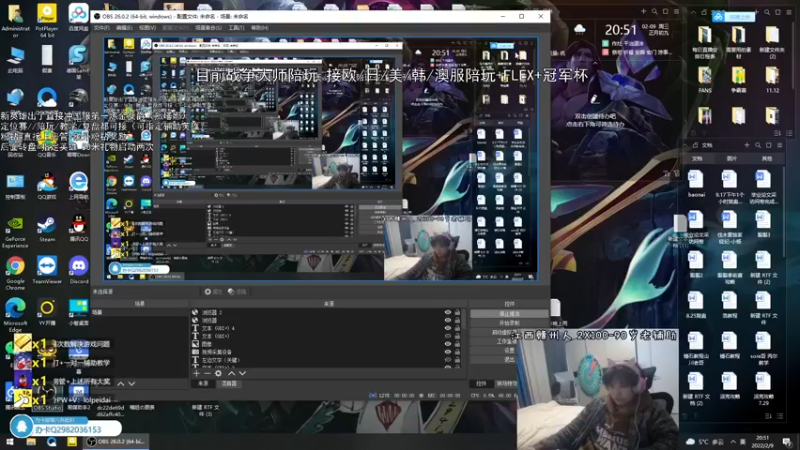Open FANS folder in desktop organizer

(x=705, y=80)
